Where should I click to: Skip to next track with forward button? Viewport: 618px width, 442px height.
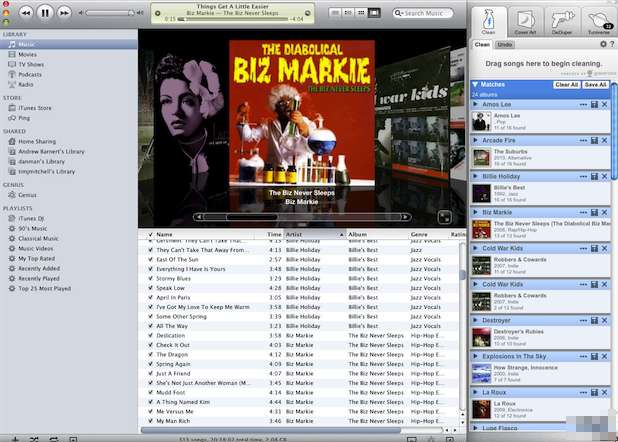point(64,13)
